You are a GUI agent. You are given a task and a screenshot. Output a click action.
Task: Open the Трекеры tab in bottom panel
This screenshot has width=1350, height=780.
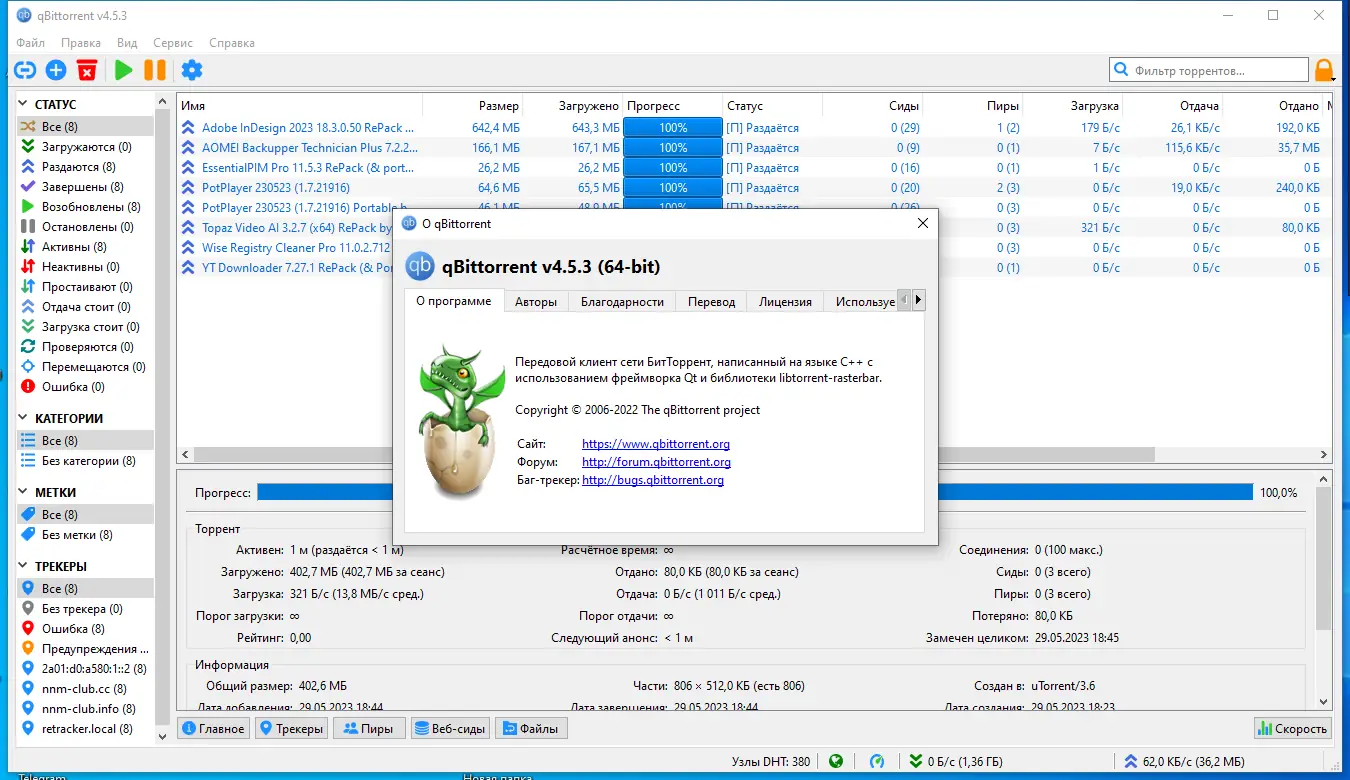(x=292, y=729)
